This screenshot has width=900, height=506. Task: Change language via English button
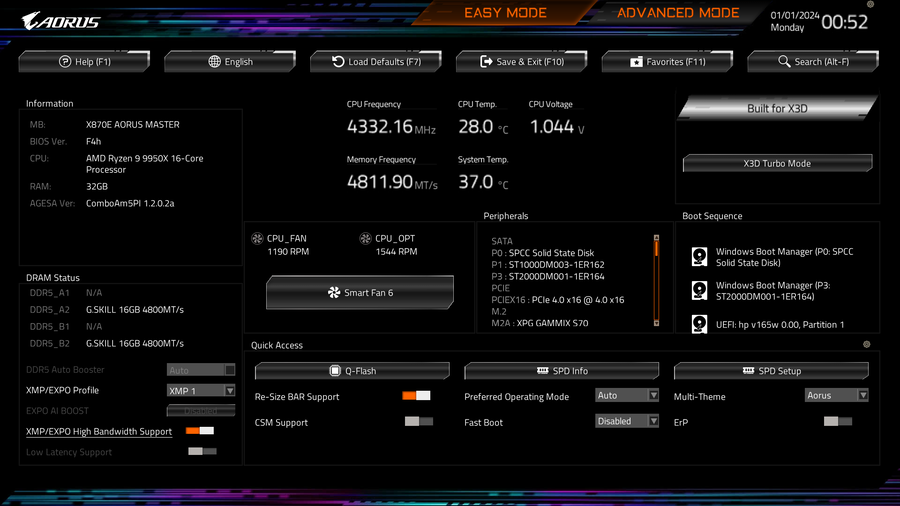tap(230, 61)
